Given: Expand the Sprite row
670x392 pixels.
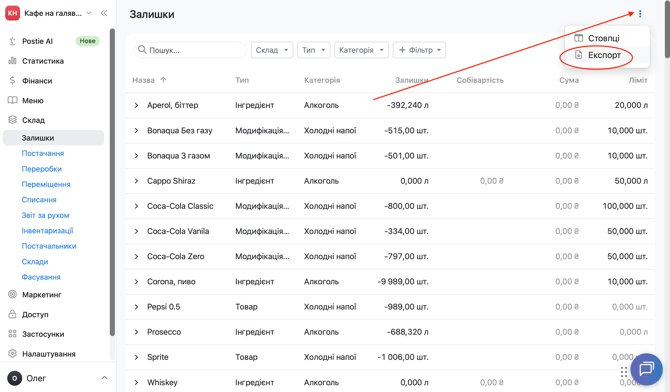Looking at the screenshot, I should pos(136,357).
